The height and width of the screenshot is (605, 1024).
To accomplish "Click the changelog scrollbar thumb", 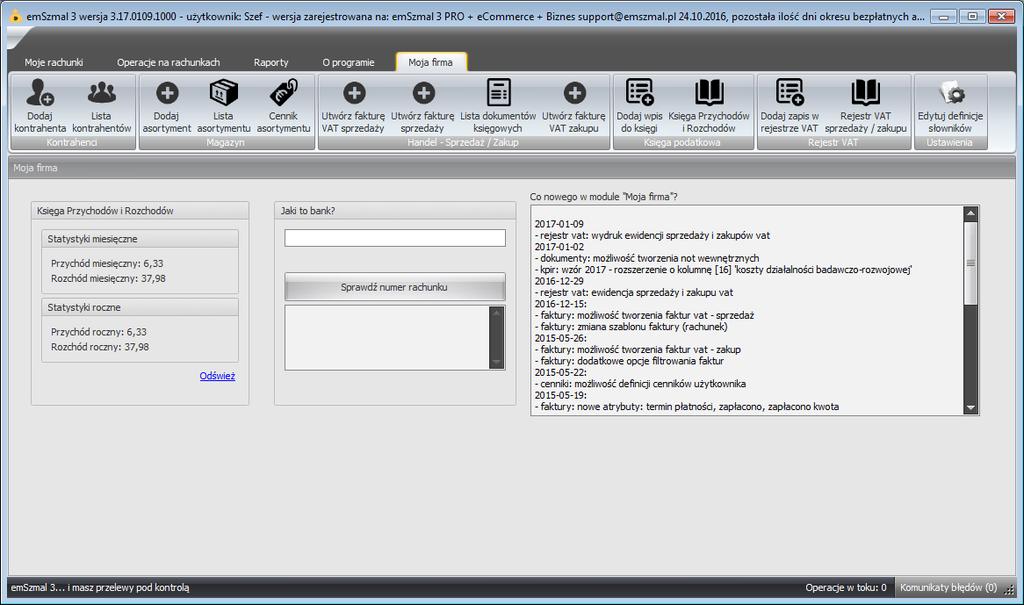I will [970, 263].
